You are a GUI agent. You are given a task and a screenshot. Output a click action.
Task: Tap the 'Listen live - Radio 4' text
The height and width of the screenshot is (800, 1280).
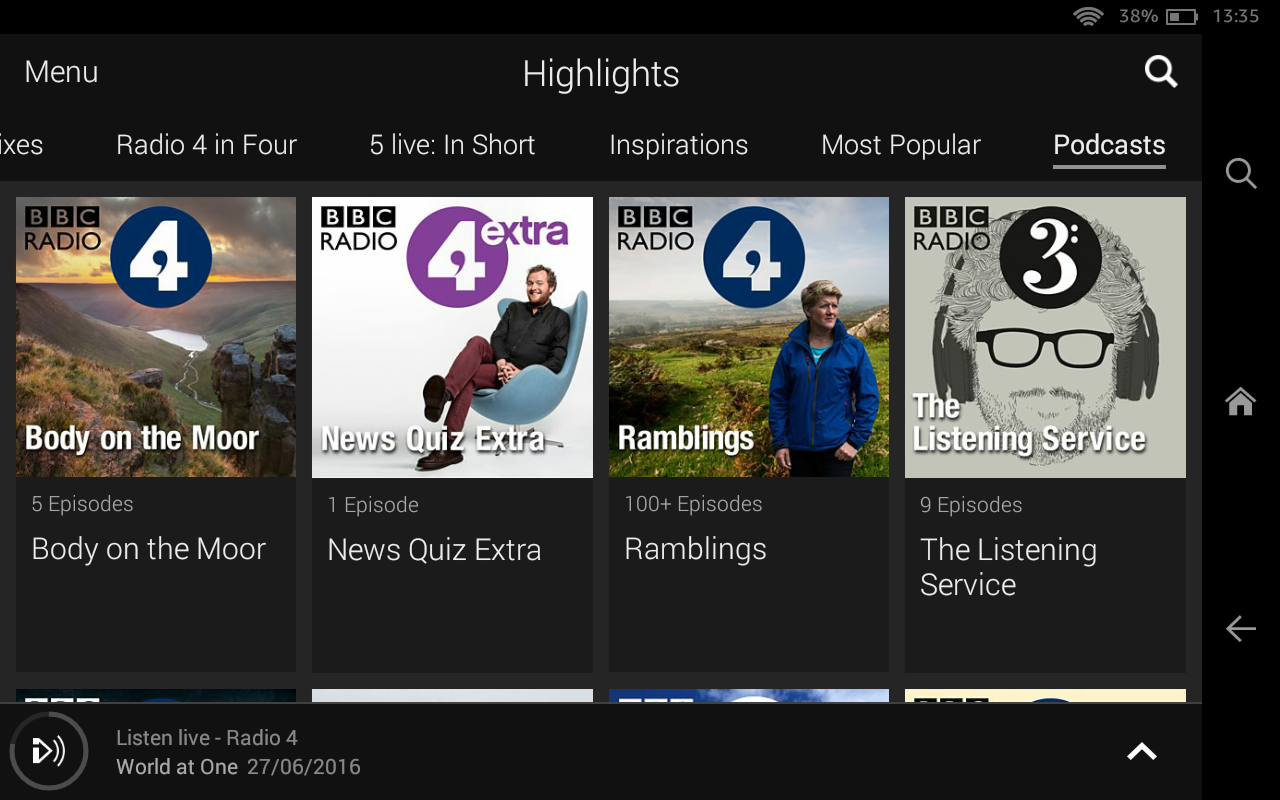tap(207, 738)
